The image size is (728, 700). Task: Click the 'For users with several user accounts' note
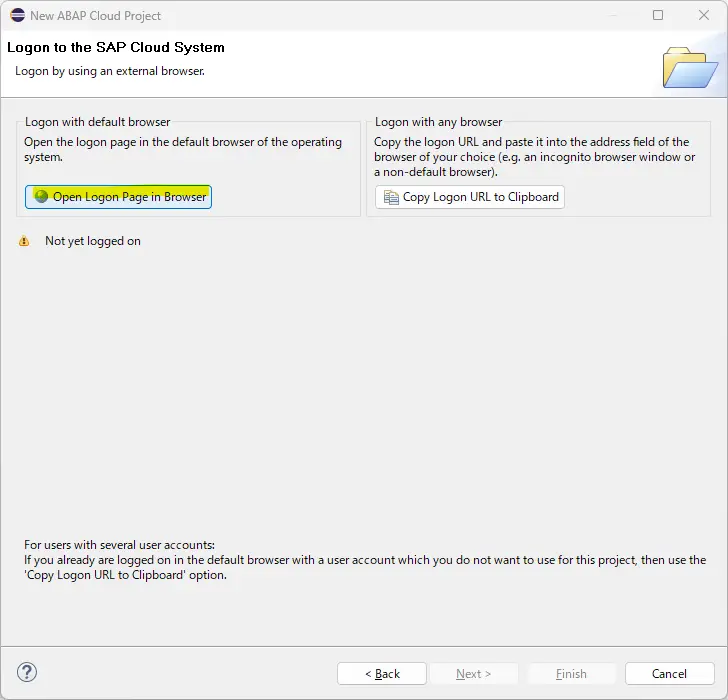click(365, 560)
